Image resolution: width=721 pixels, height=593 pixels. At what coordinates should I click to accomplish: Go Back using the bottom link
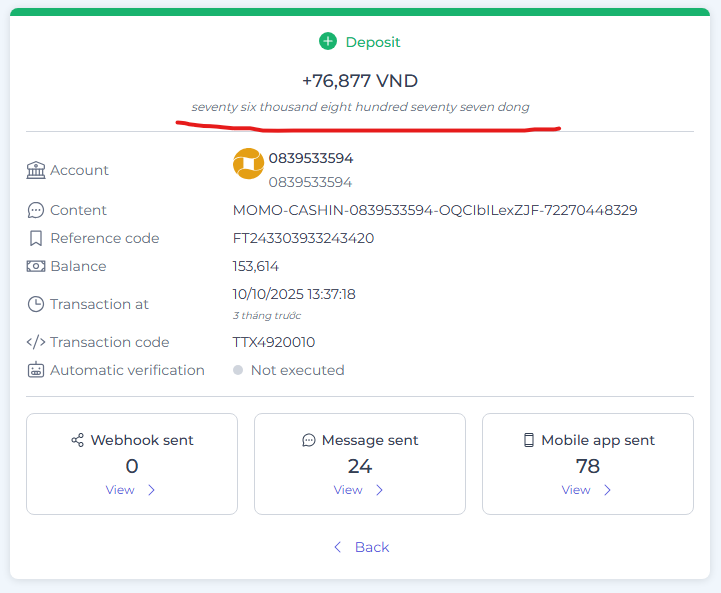pyautogui.click(x=361, y=547)
